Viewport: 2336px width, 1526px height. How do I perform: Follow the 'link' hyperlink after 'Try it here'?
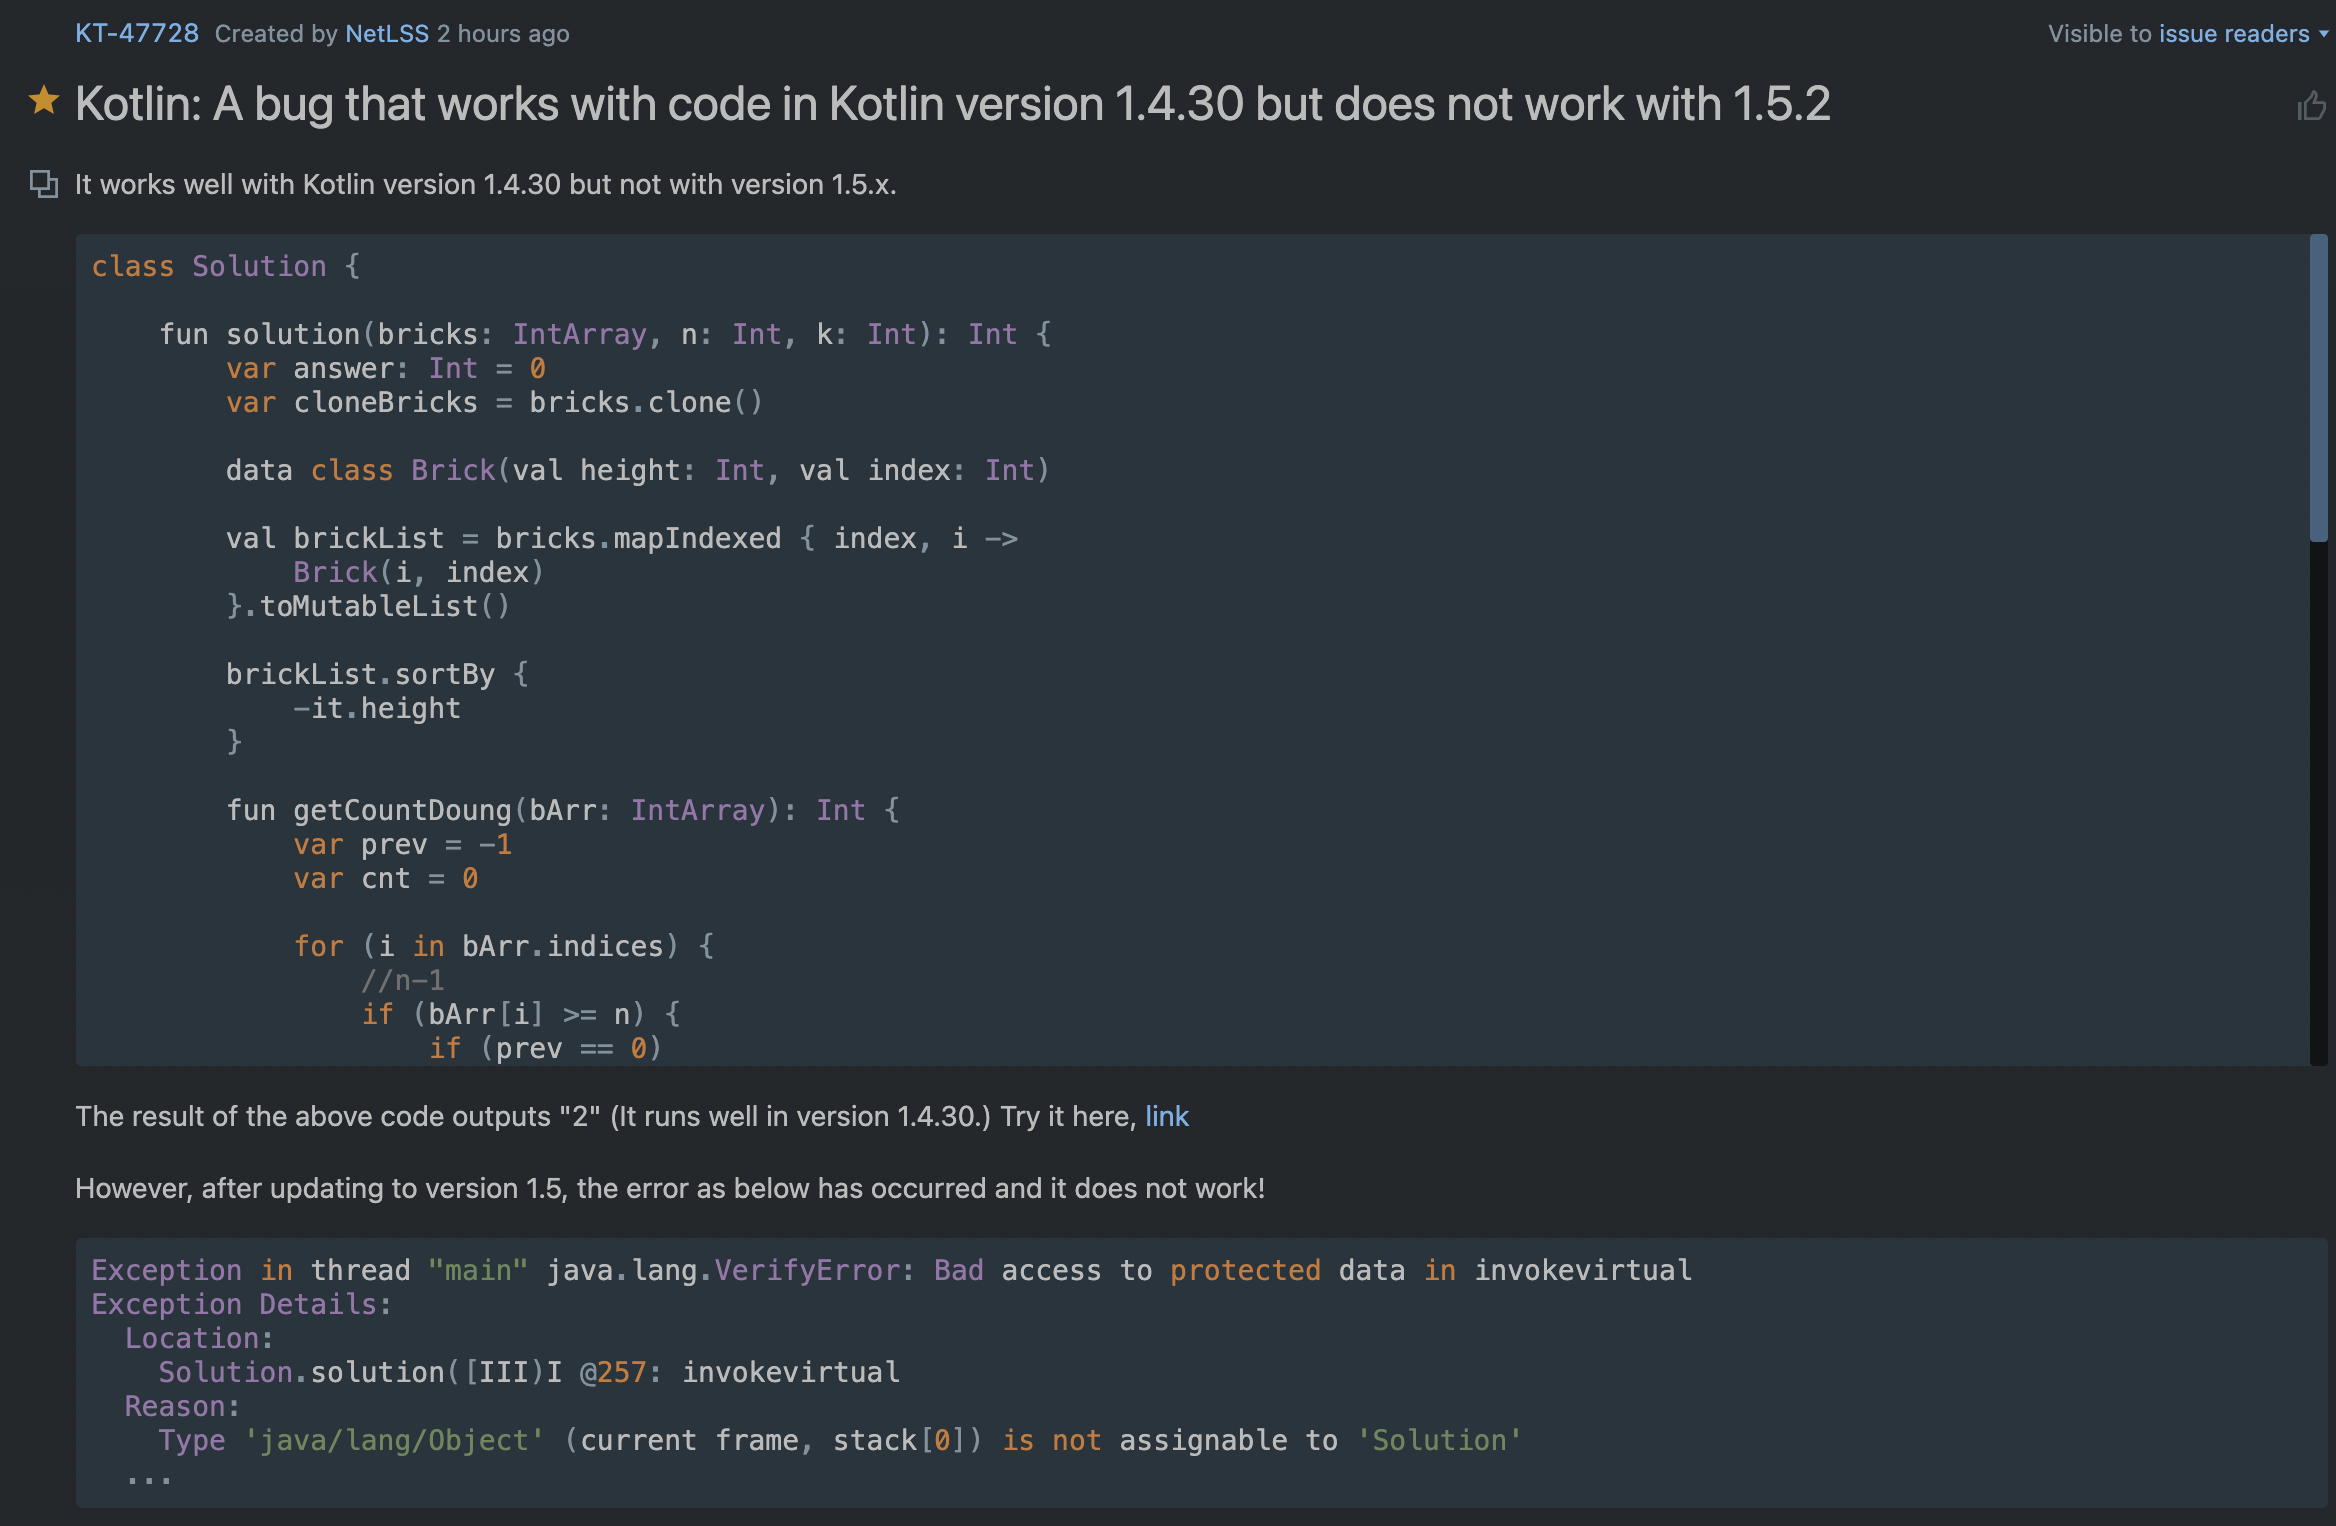(x=1166, y=1116)
